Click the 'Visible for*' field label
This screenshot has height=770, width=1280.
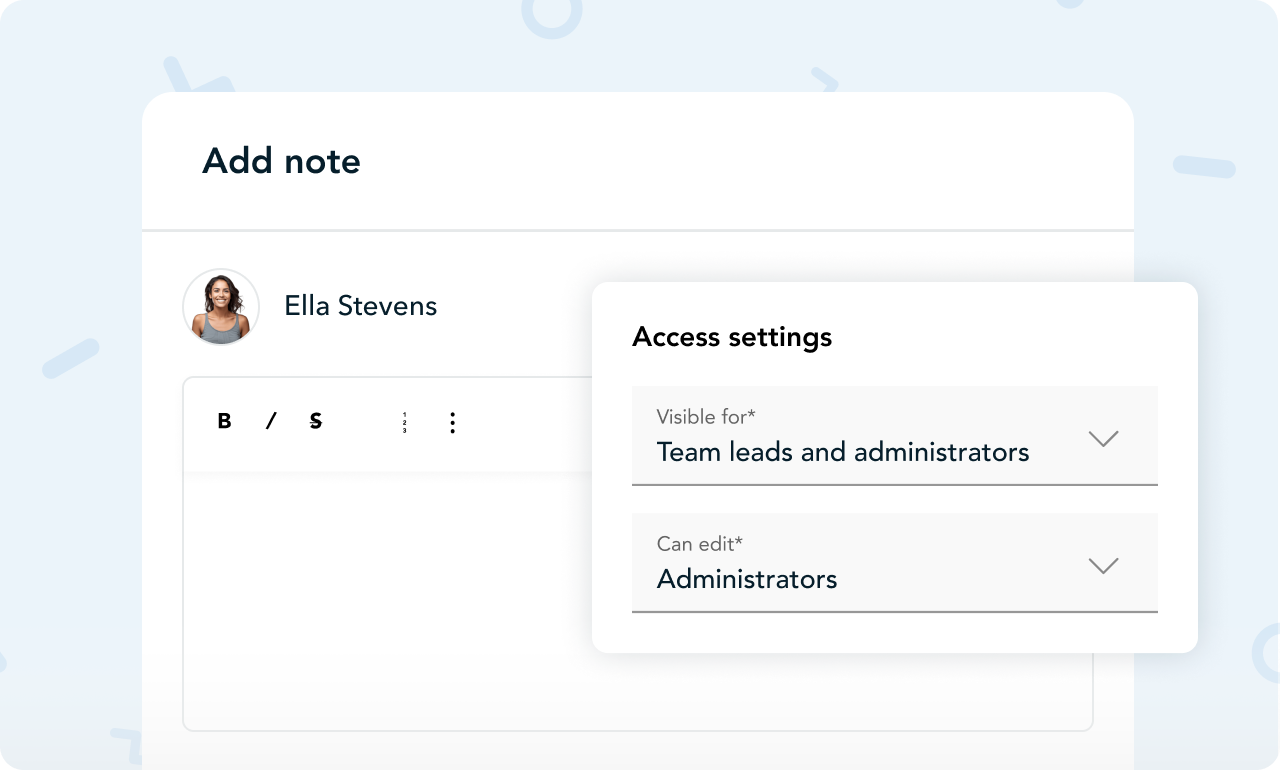click(705, 417)
